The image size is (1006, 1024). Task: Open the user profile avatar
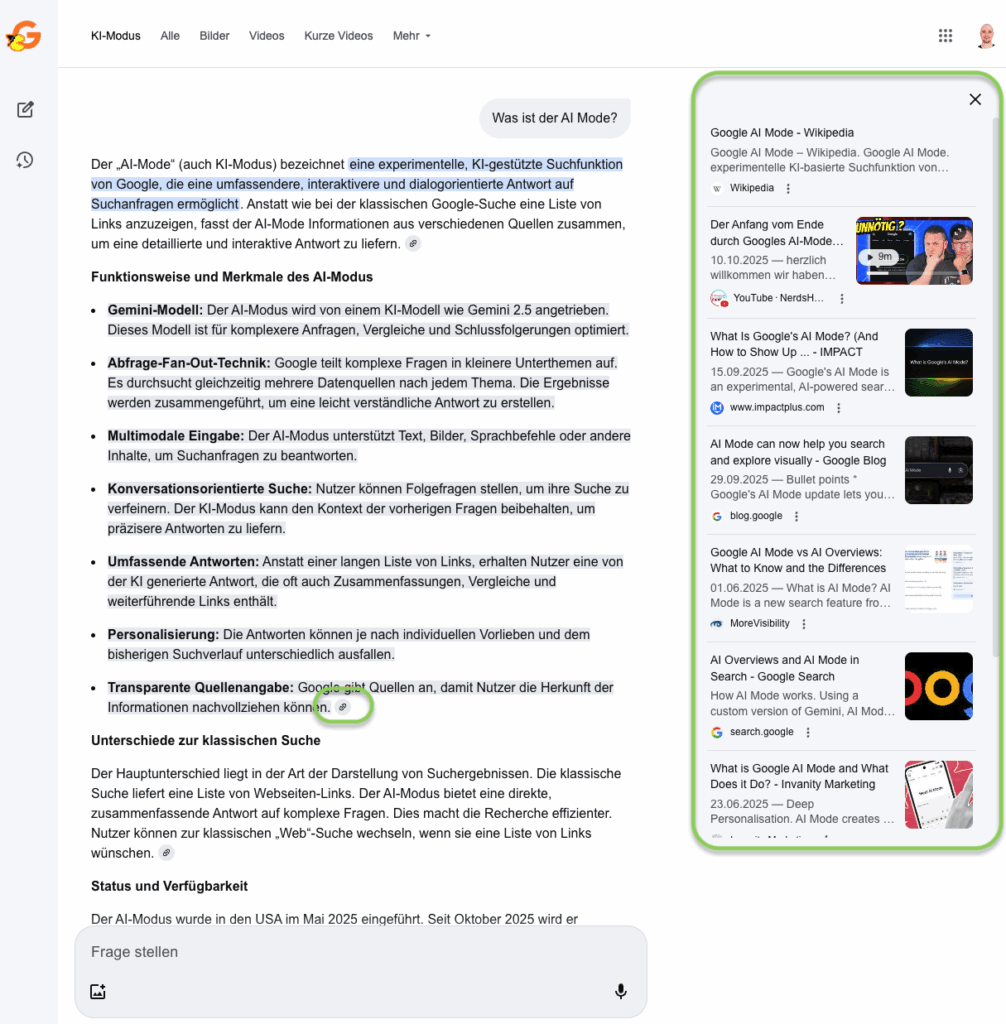pyautogui.click(x=986, y=36)
